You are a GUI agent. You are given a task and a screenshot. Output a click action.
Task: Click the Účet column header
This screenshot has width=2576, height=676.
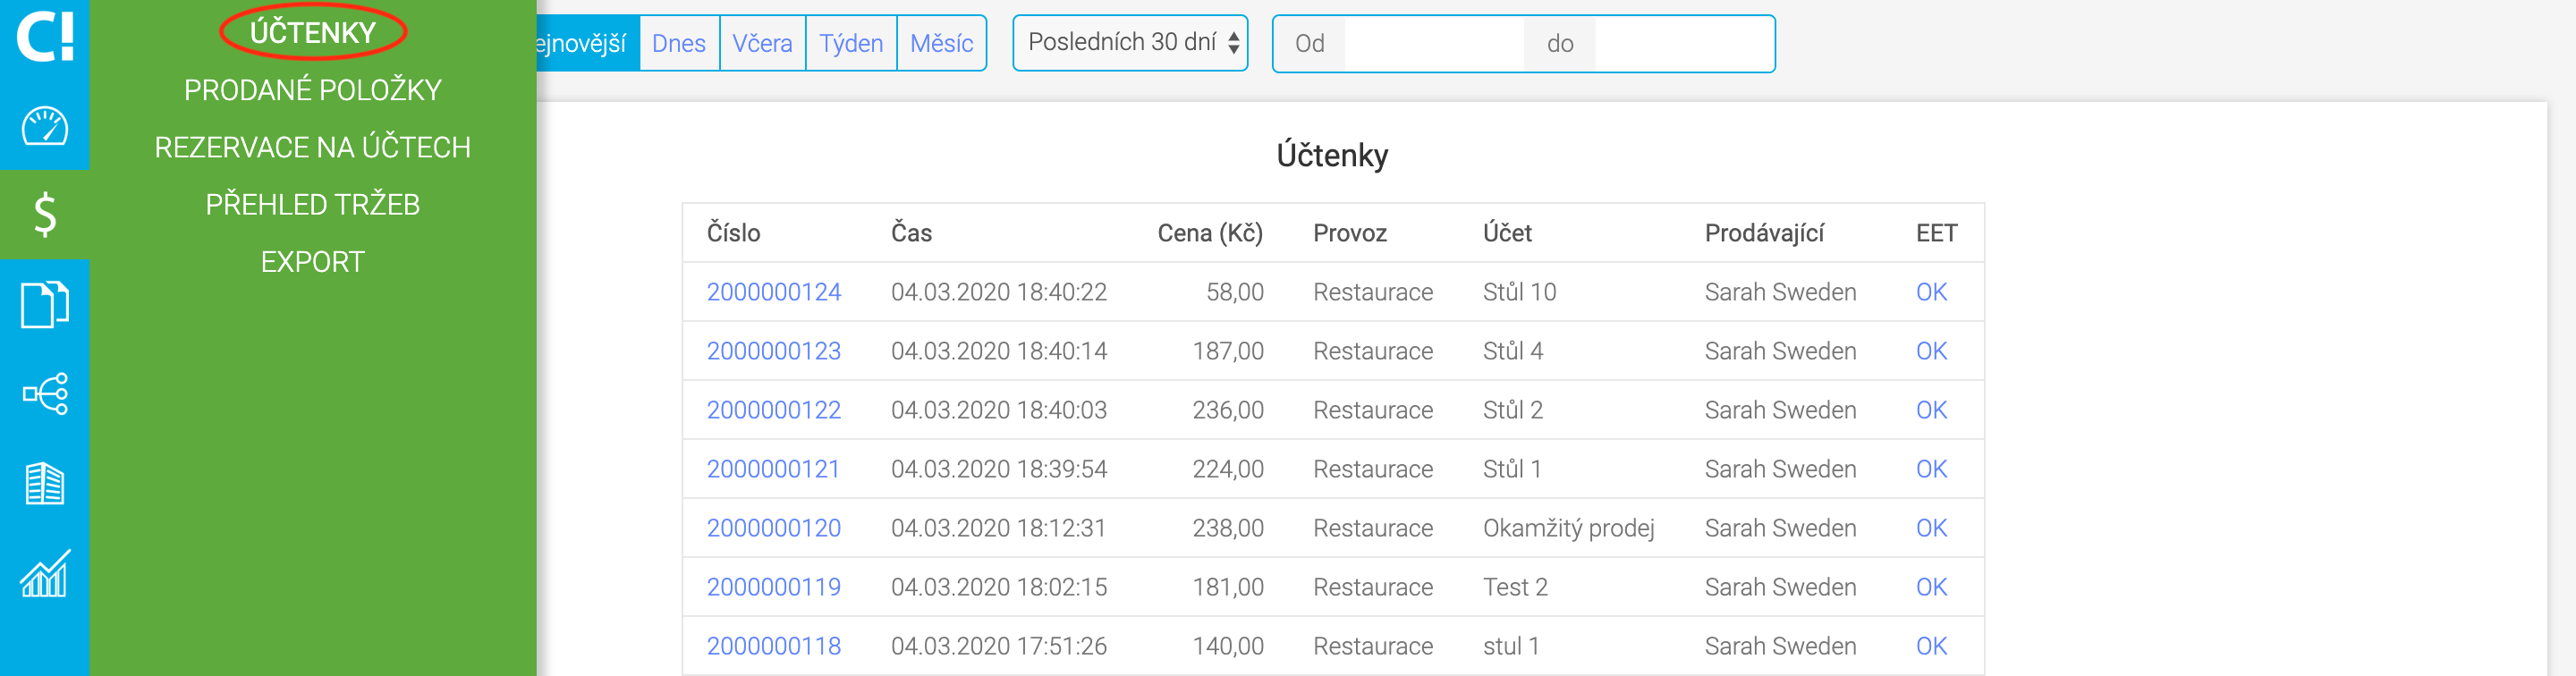pos(1507,233)
